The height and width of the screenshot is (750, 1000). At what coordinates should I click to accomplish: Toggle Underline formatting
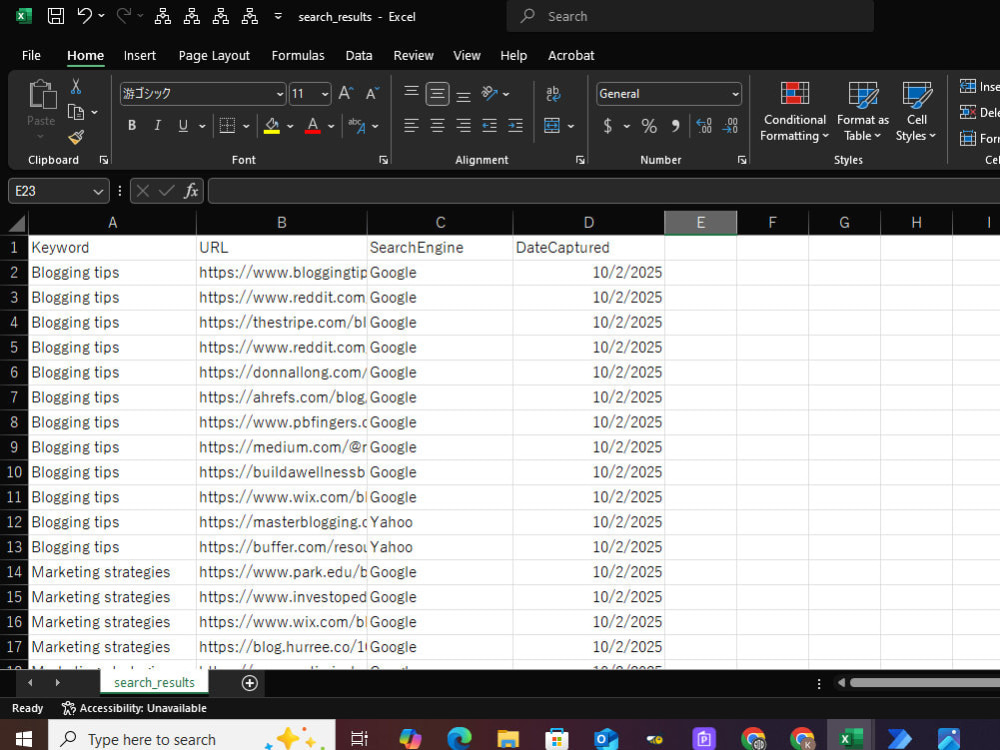tap(183, 126)
